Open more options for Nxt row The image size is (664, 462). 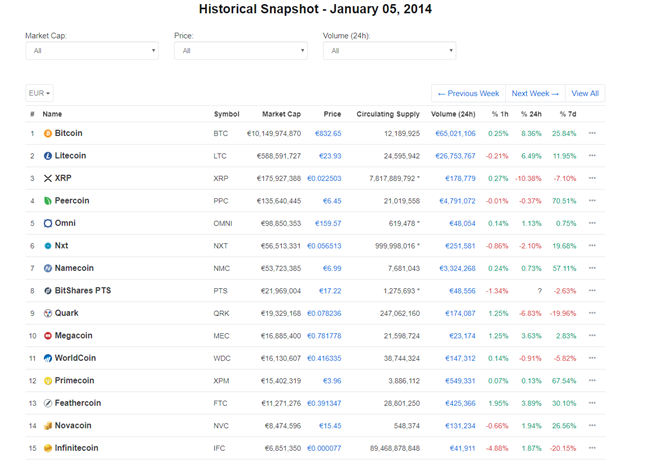[x=592, y=245]
